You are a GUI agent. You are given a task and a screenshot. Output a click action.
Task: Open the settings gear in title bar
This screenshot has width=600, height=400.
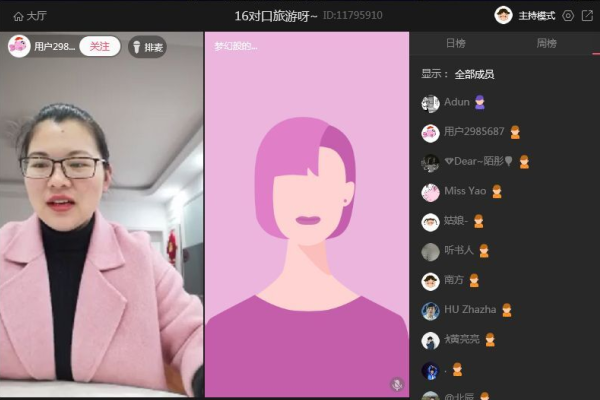[568, 15]
